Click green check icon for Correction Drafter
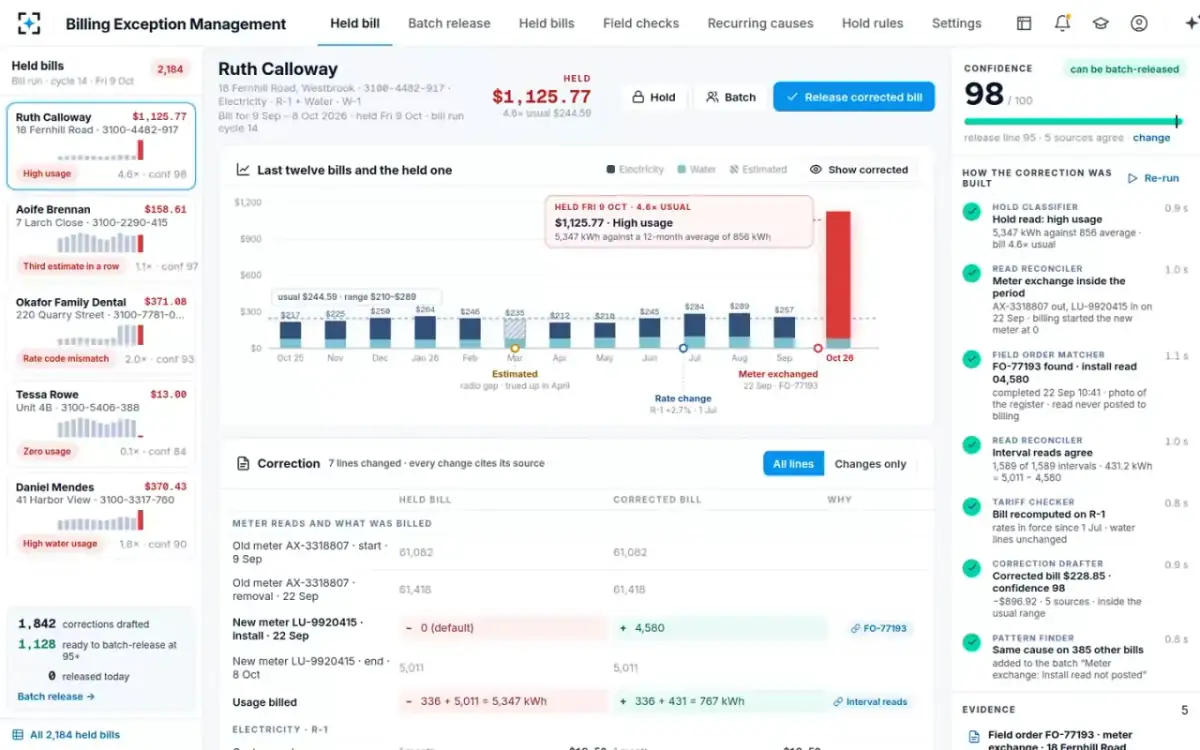The image size is (1200, 750). pos(971,569)
